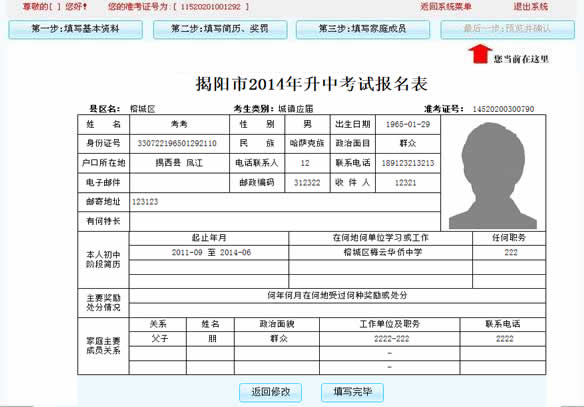Image resolution: width=584 pixels, height=407 pixels.
Task: Click 准考证号 value 14520200300790
Action: 503,109
